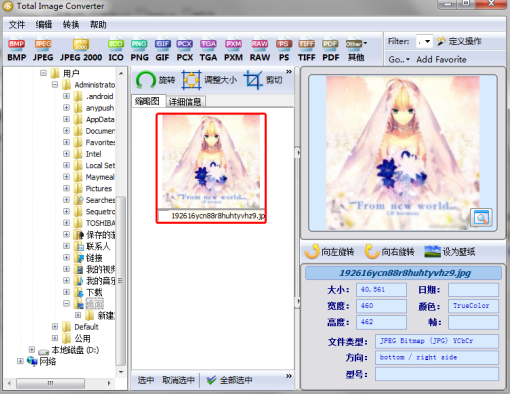Click the 宽度 value field 460
This screenshot has width=510, height=394.
pos(381,306)
